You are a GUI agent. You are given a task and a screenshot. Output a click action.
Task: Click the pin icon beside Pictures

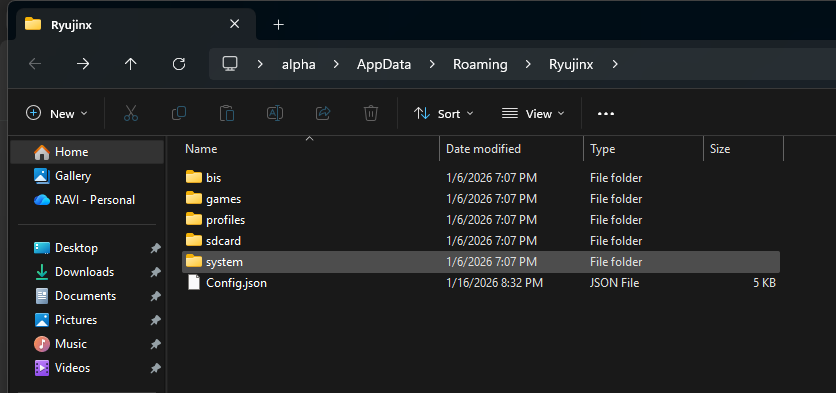[x=155, y=320]
